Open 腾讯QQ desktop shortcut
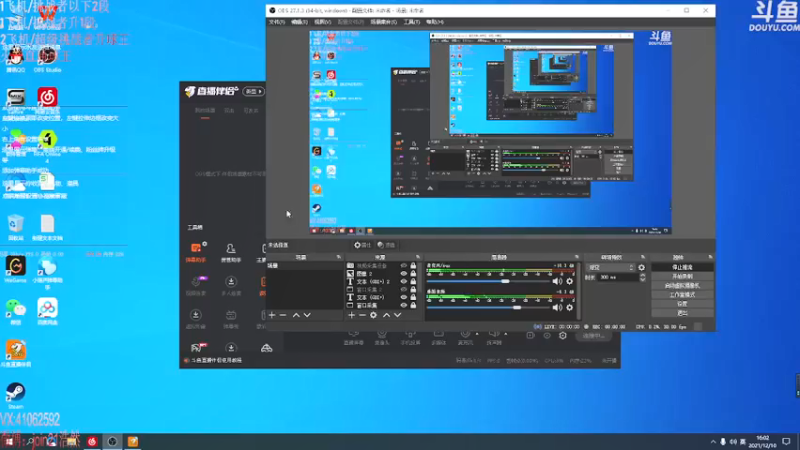The image size is (800, 450). [15, 59]
